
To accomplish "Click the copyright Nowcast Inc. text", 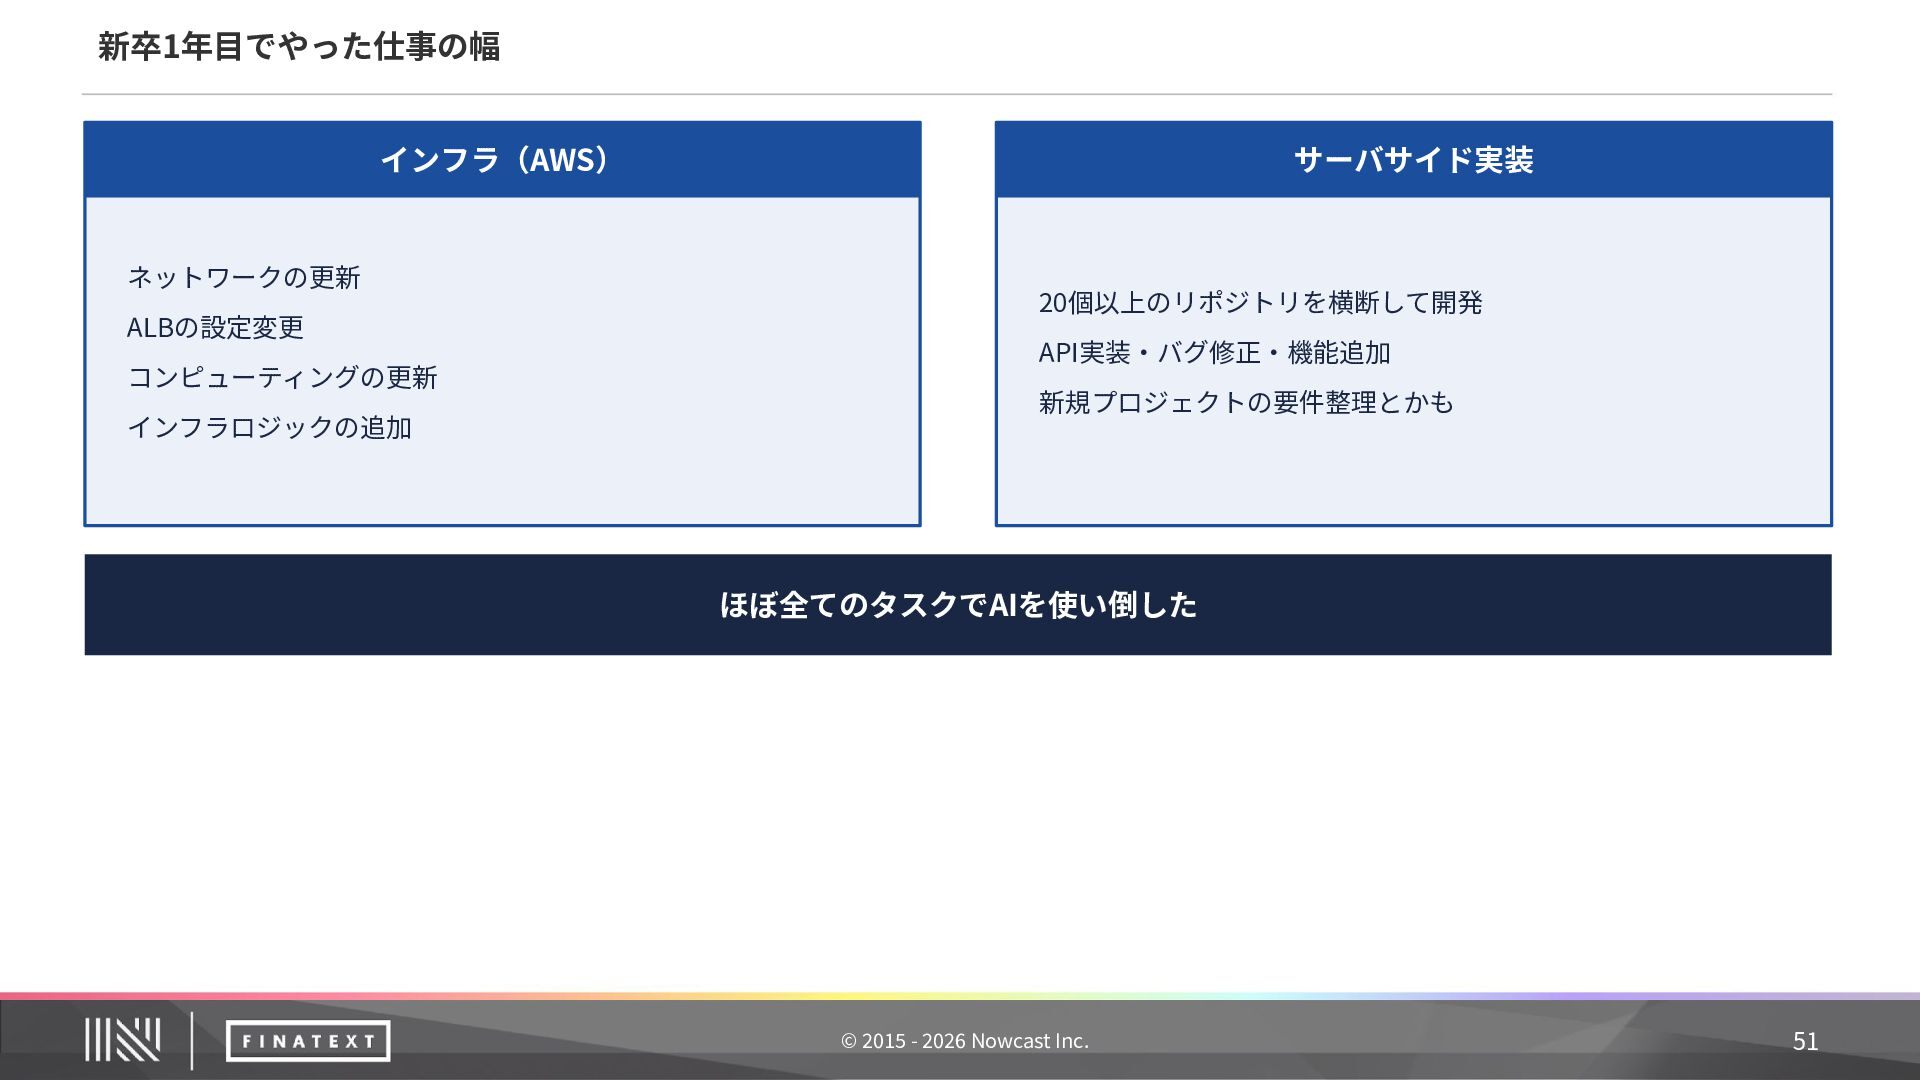I will coord(965,1041).
